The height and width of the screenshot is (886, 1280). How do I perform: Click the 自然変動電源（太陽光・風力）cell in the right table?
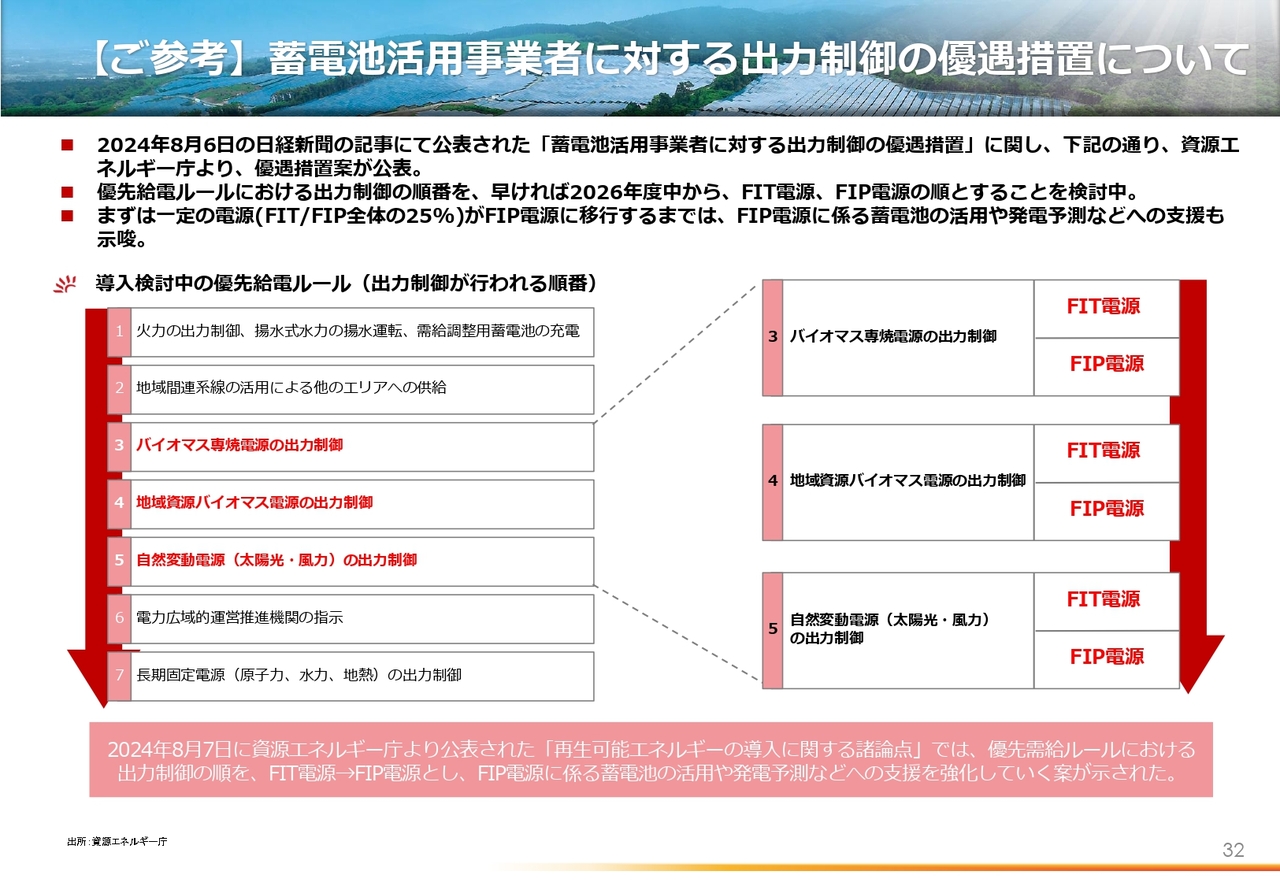[908, 630]
